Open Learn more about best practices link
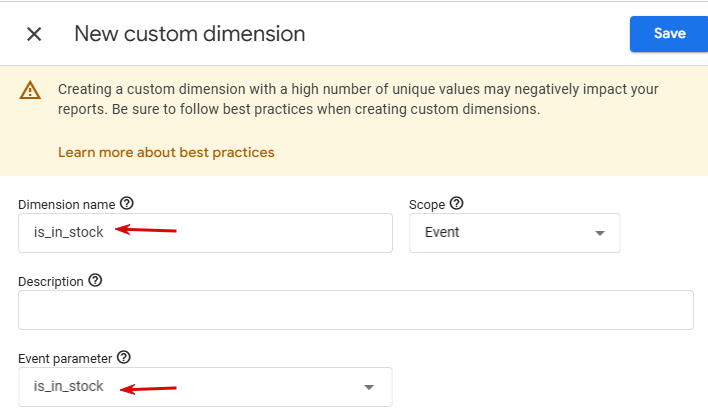The image size is (708, 417). coord(166,152)
